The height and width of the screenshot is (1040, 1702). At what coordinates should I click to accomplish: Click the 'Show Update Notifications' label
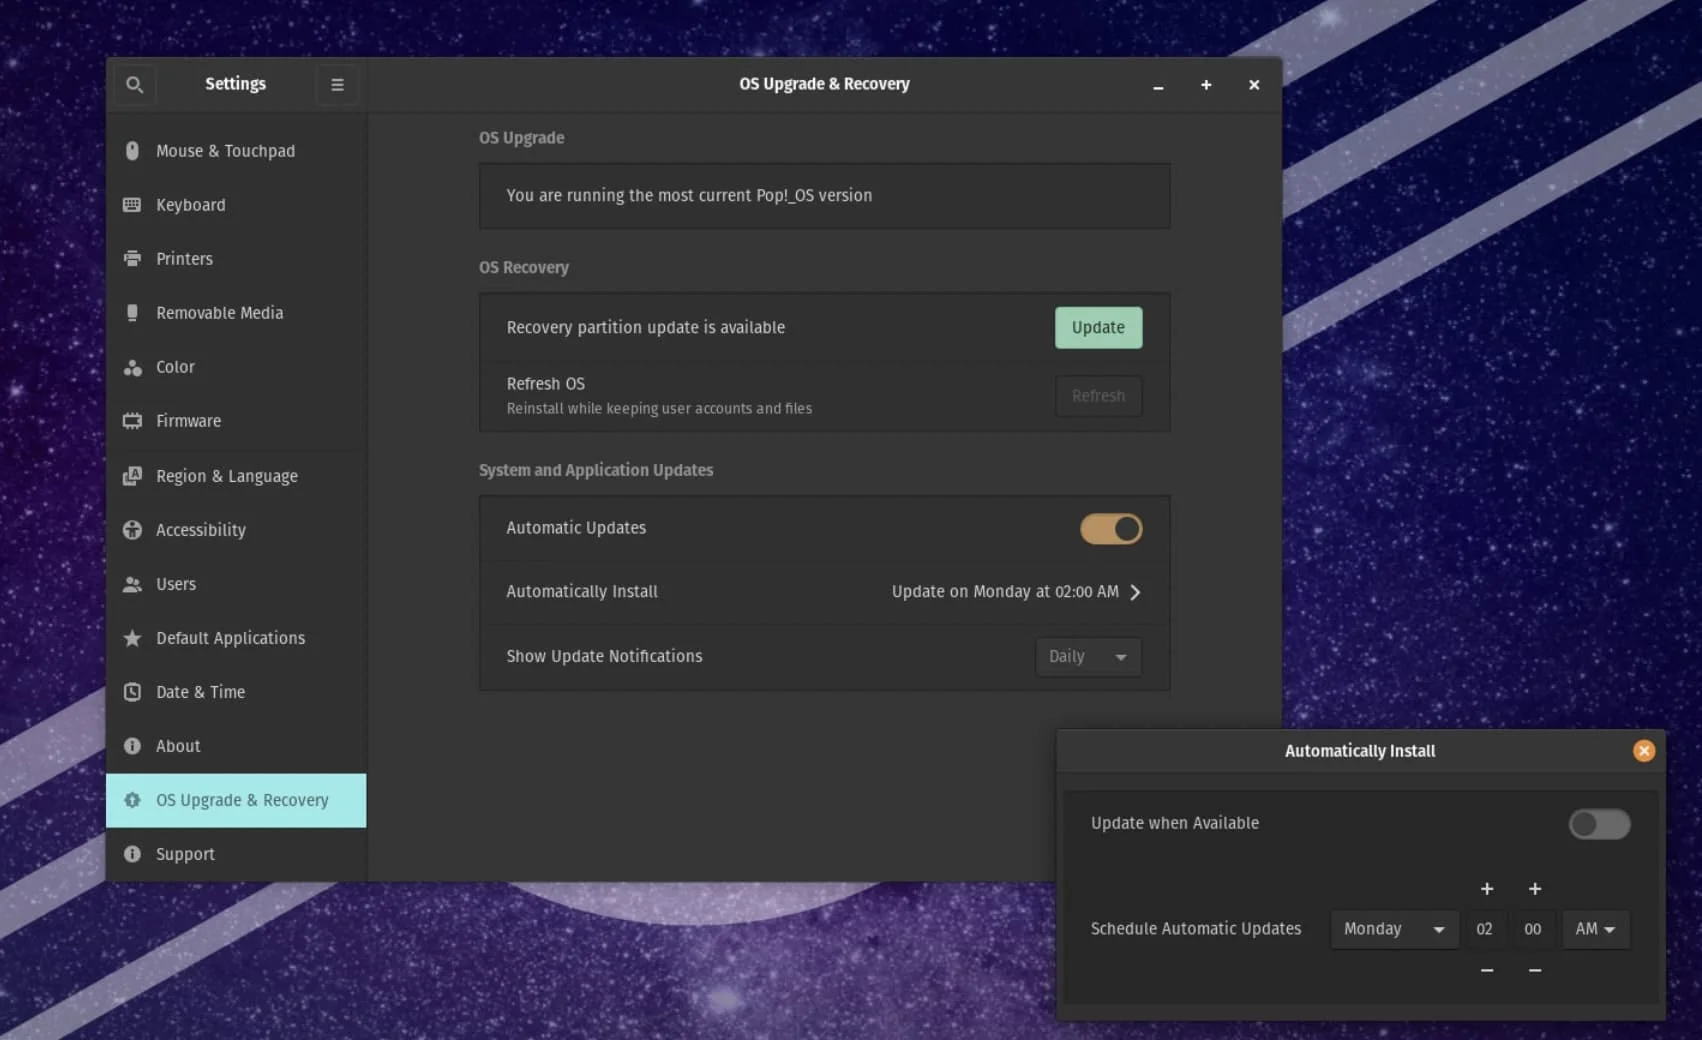[604, 657]
